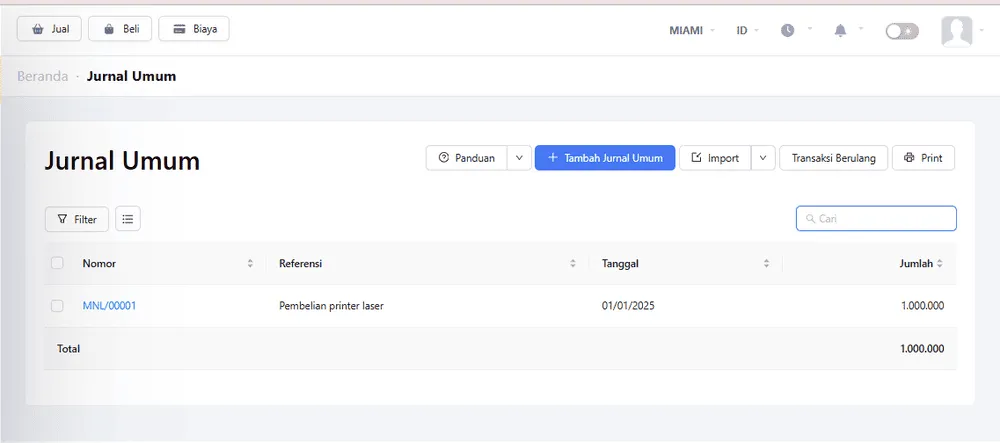
Task: Tick the checkbox for MNL/00001 row
Action: pyautogui.click(x=57, y=306)
